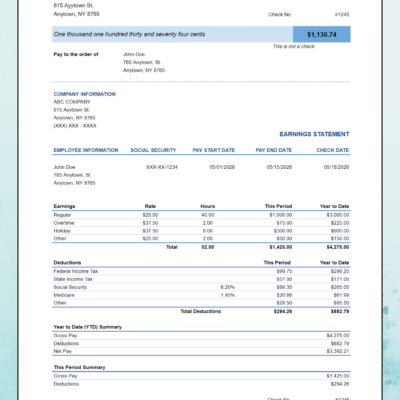The height and width of the screenshot is (400, 400).
Task: Click the year-to-date deductions total $882.79
Action: pos(340,311)
